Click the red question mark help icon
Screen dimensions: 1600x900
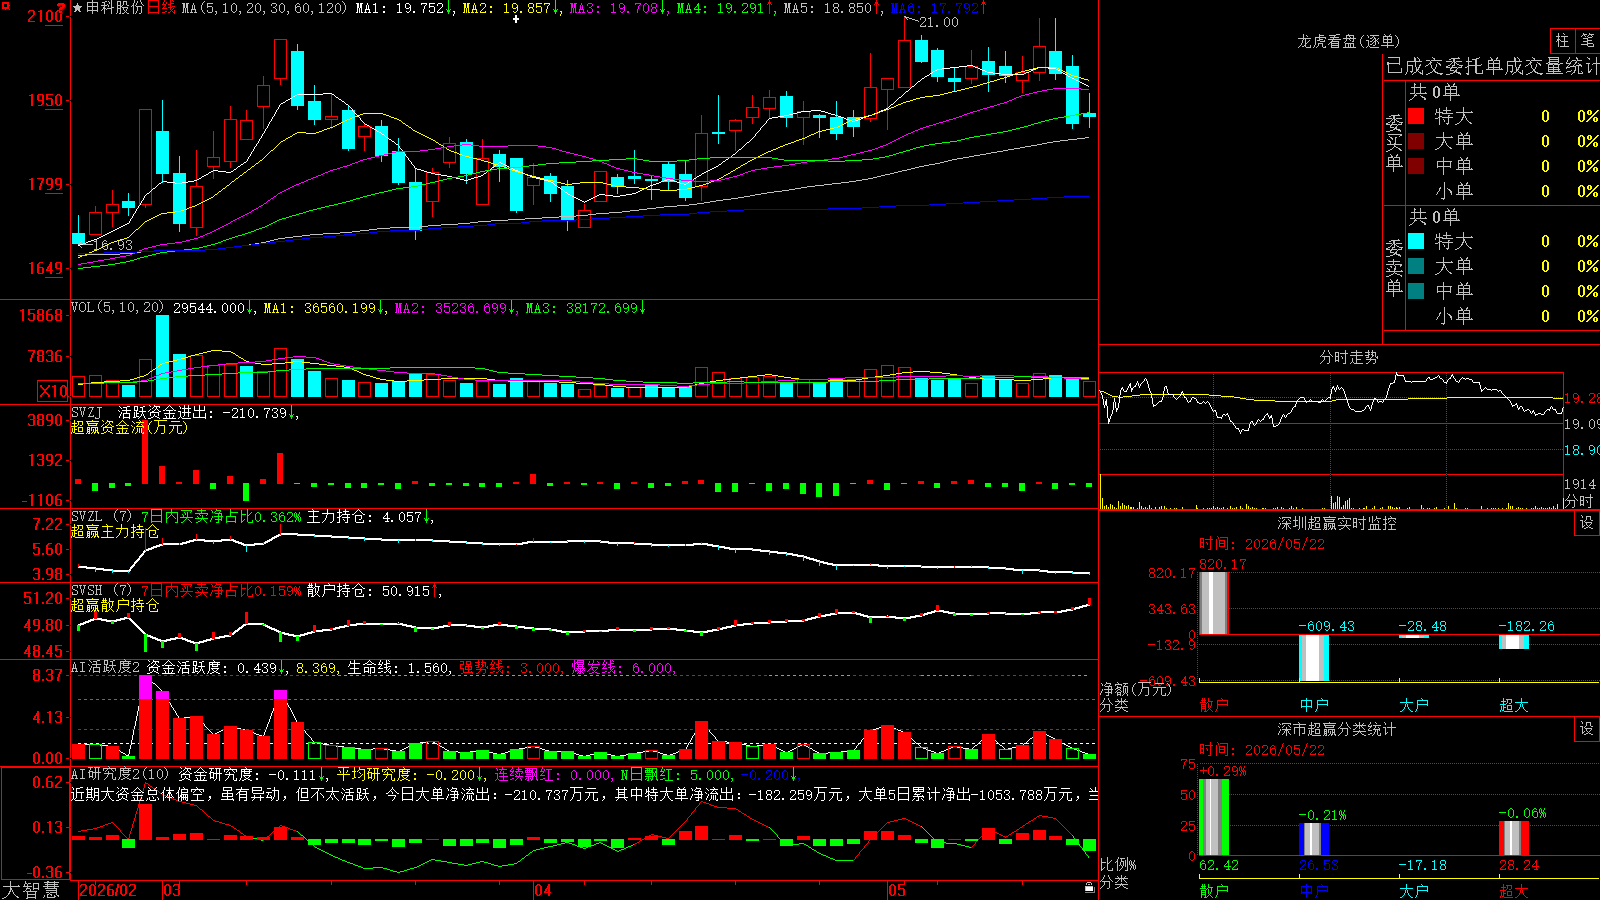pyautogui.click(x=61, y=8)
